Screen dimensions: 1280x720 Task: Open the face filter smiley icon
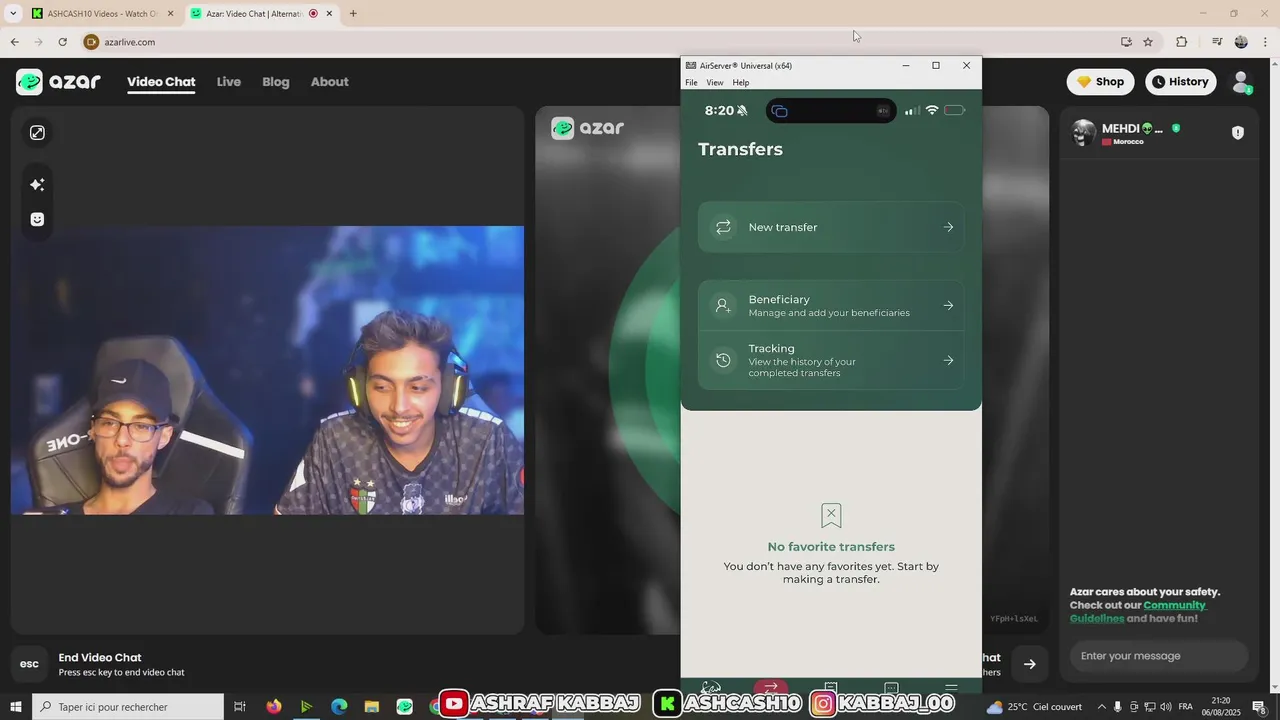[37, 219]
